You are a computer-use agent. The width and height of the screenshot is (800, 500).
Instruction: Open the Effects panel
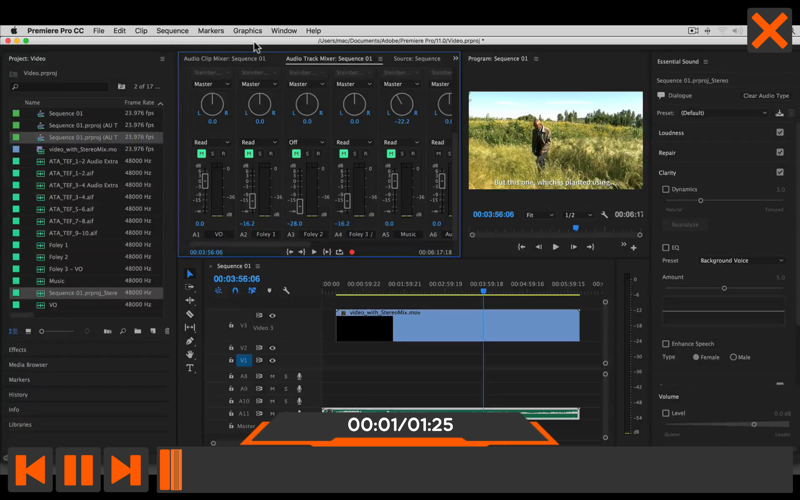click(x=17, y=349)
